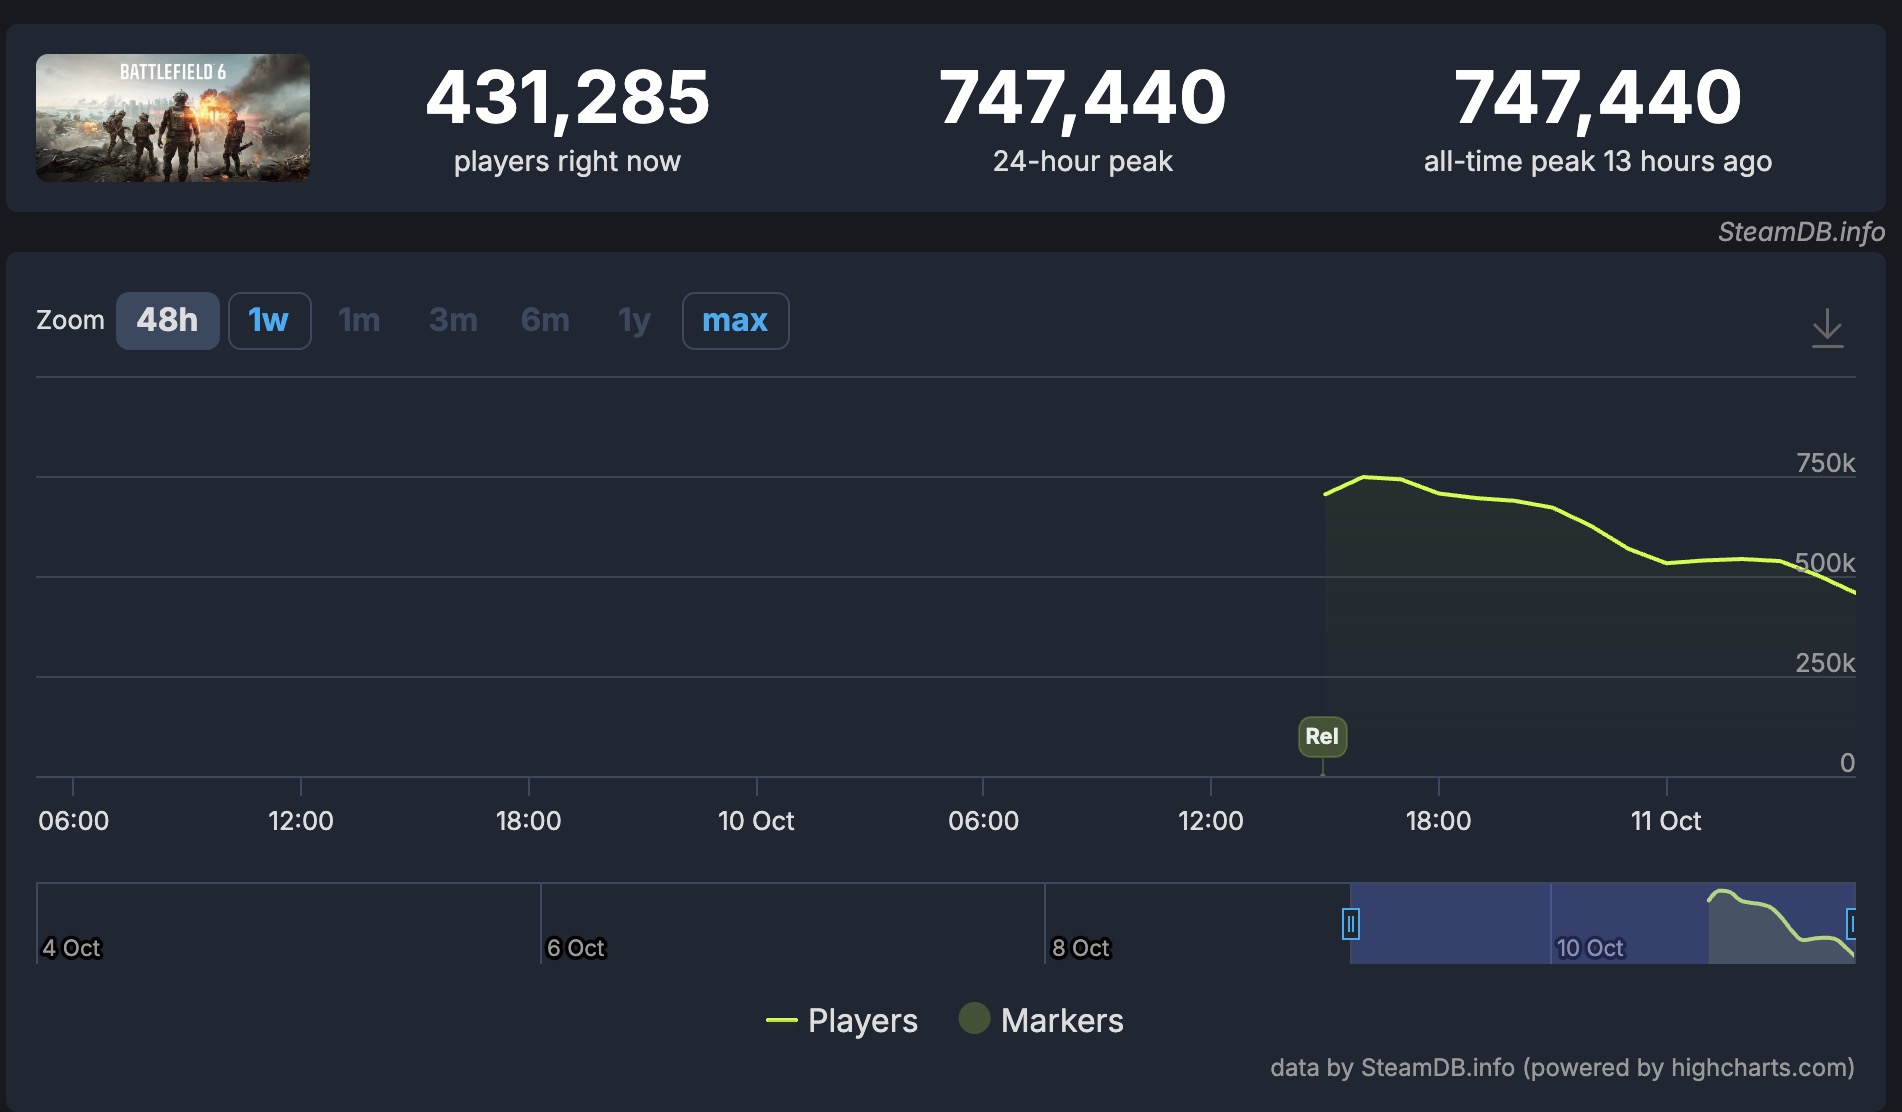This screenshot has height=1112, width=1902.
Task: Click the Rel release marker on chart
Action: (x=1321, y=737)
